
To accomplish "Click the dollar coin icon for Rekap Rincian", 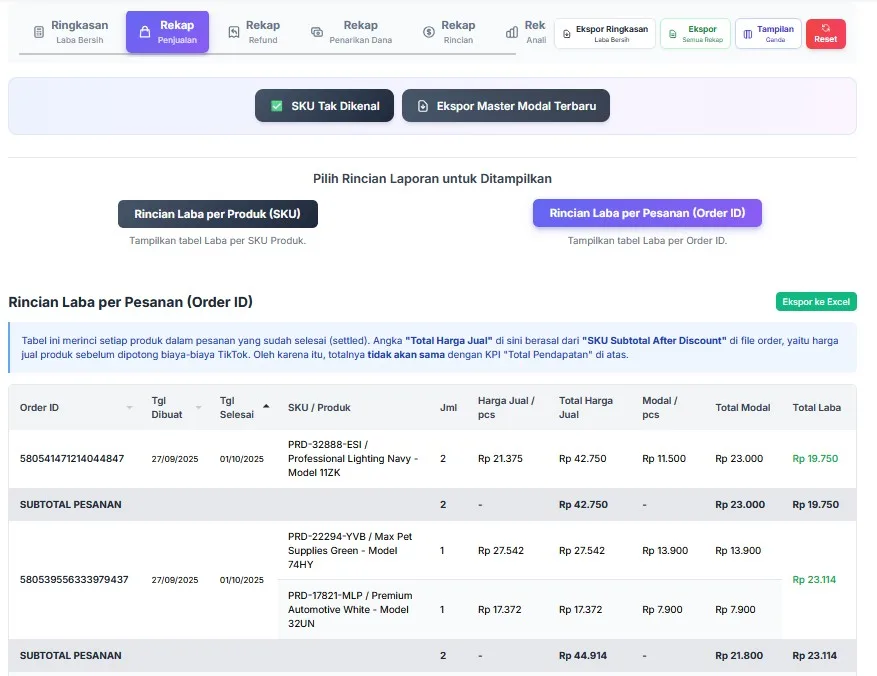I will point(429,32).
